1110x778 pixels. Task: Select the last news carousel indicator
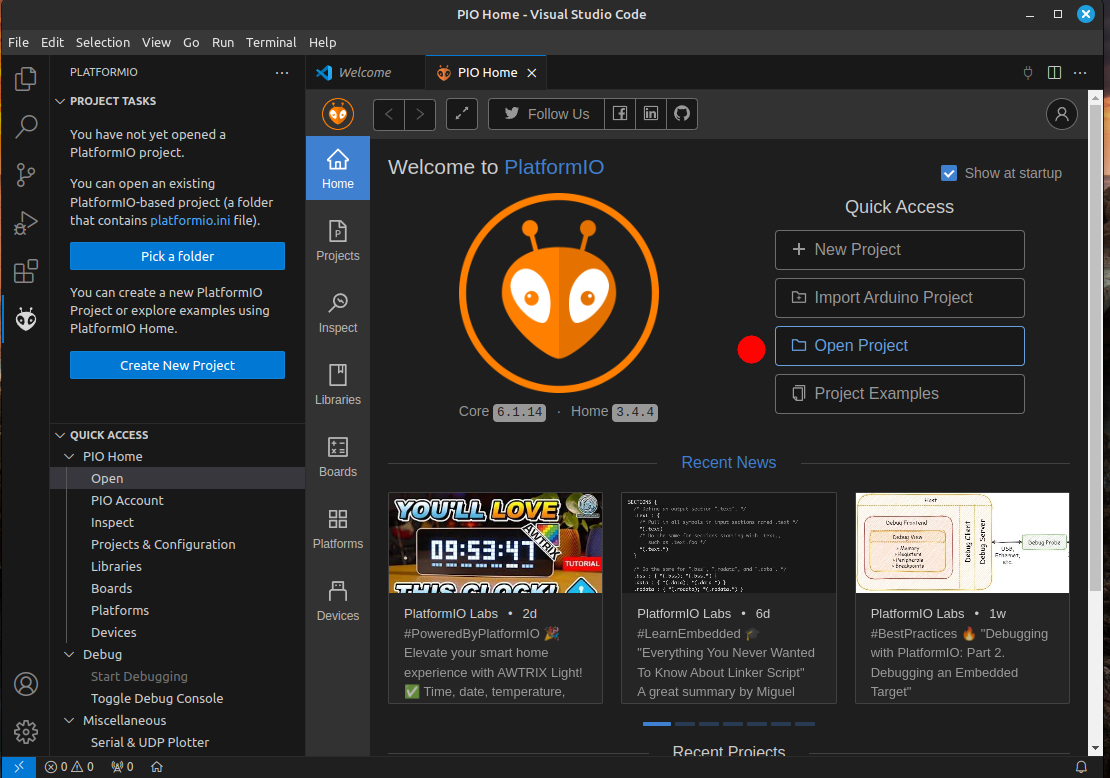[x=805, y=723]
